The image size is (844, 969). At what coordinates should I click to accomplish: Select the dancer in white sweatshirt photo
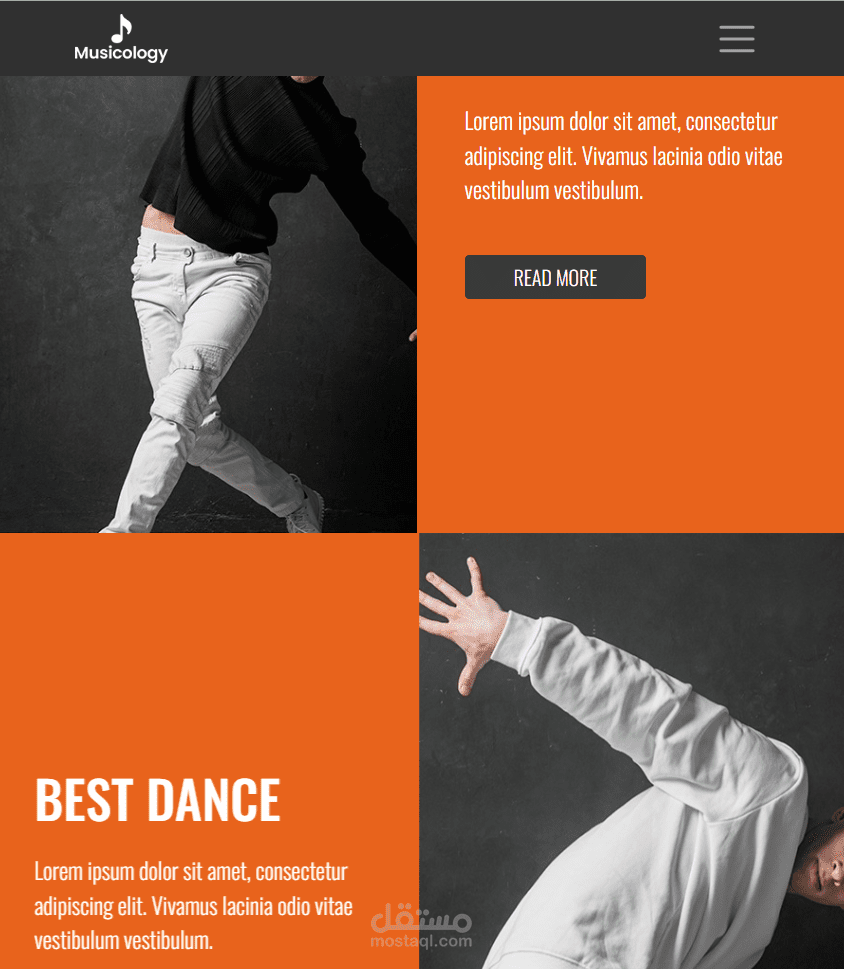(x=631, y=751)
